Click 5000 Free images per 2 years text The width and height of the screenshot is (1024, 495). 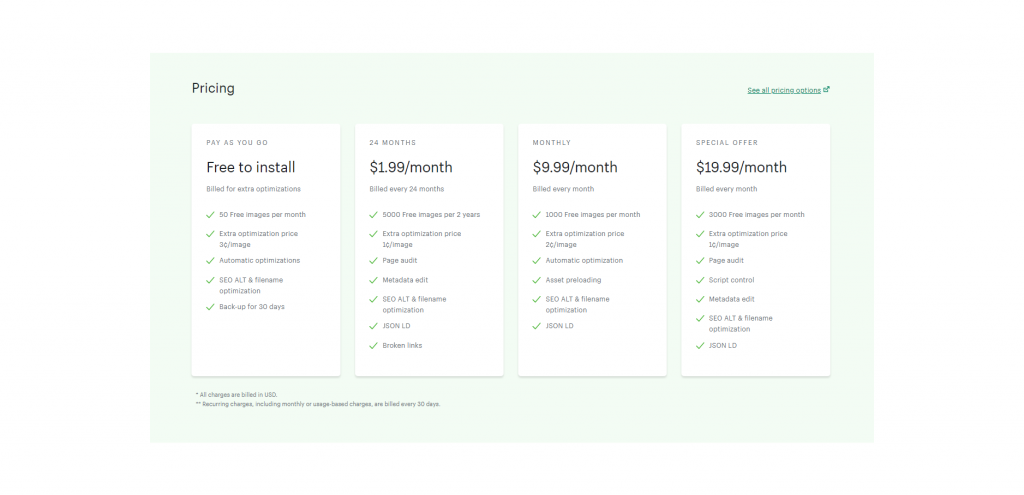tap(431, 214)
